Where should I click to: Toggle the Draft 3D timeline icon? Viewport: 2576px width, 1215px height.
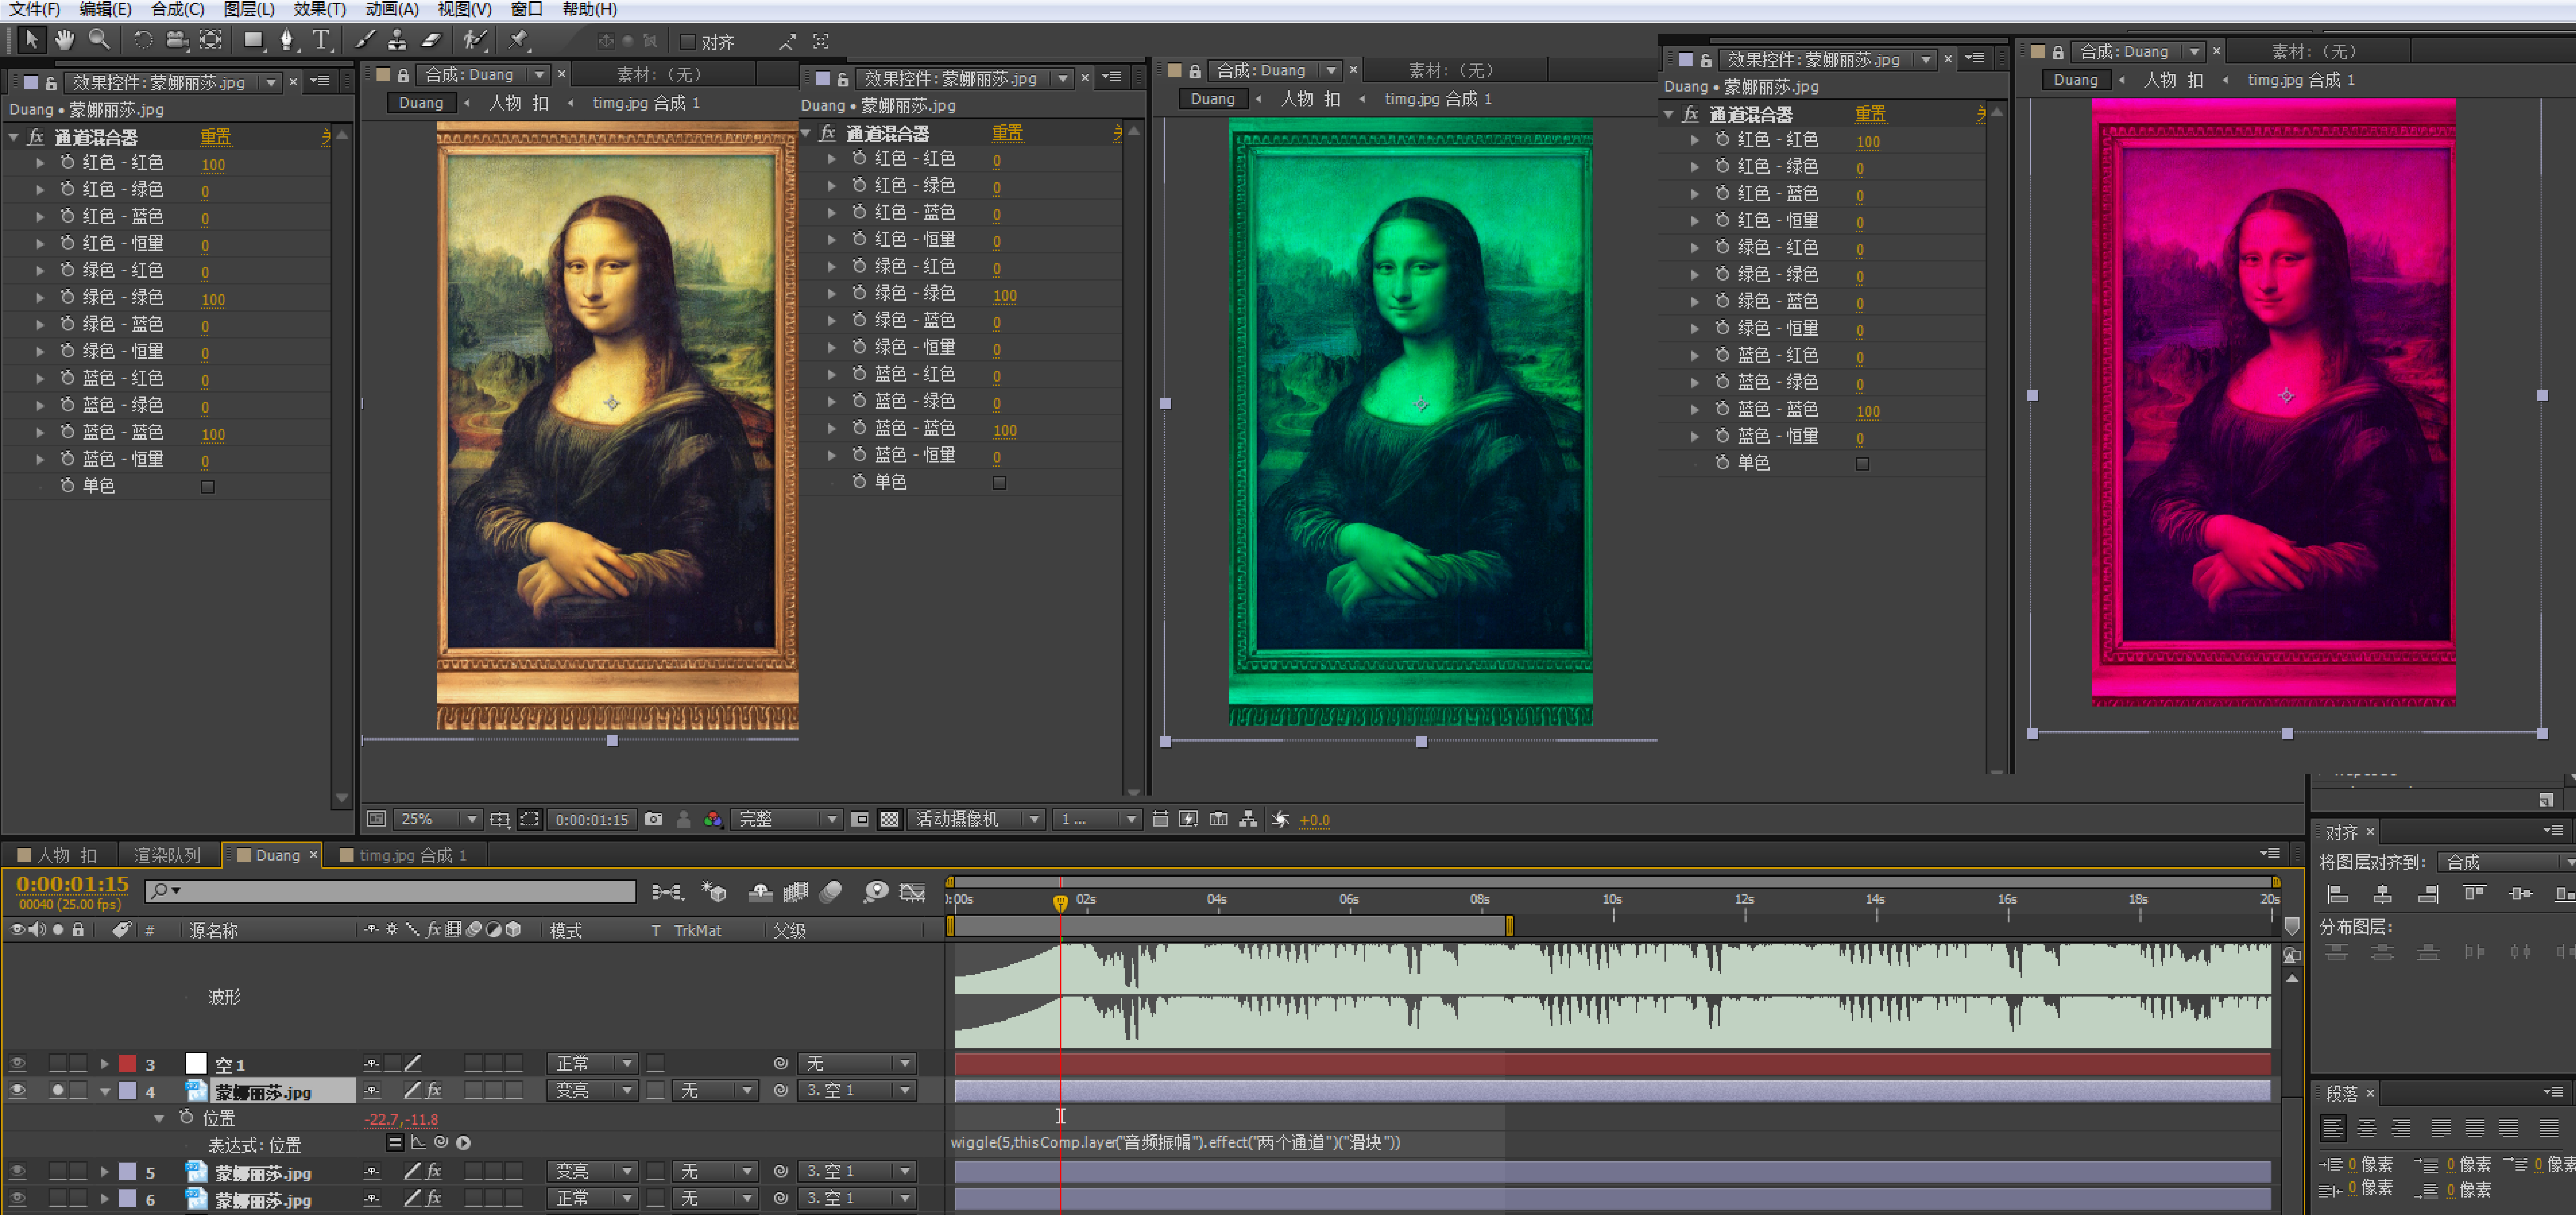click(x=714, y=892)
